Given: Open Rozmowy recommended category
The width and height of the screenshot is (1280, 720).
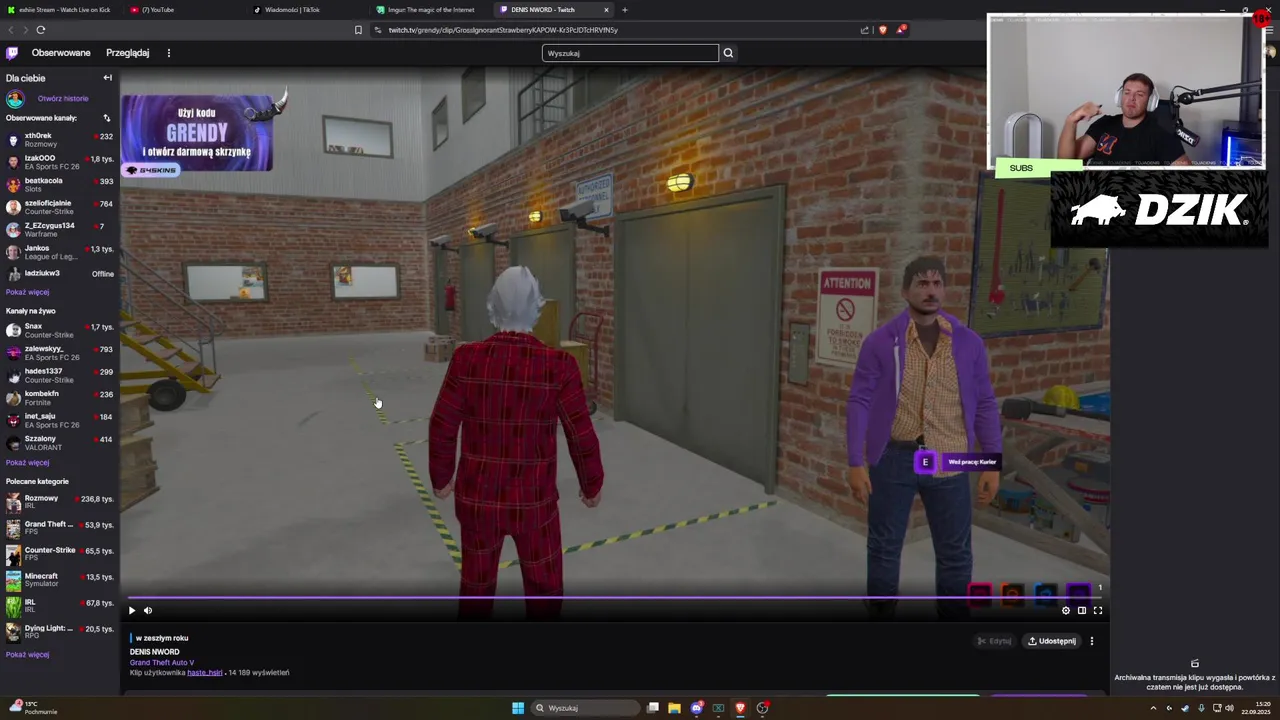Looking at the screenshot, I should pos(60,501).
